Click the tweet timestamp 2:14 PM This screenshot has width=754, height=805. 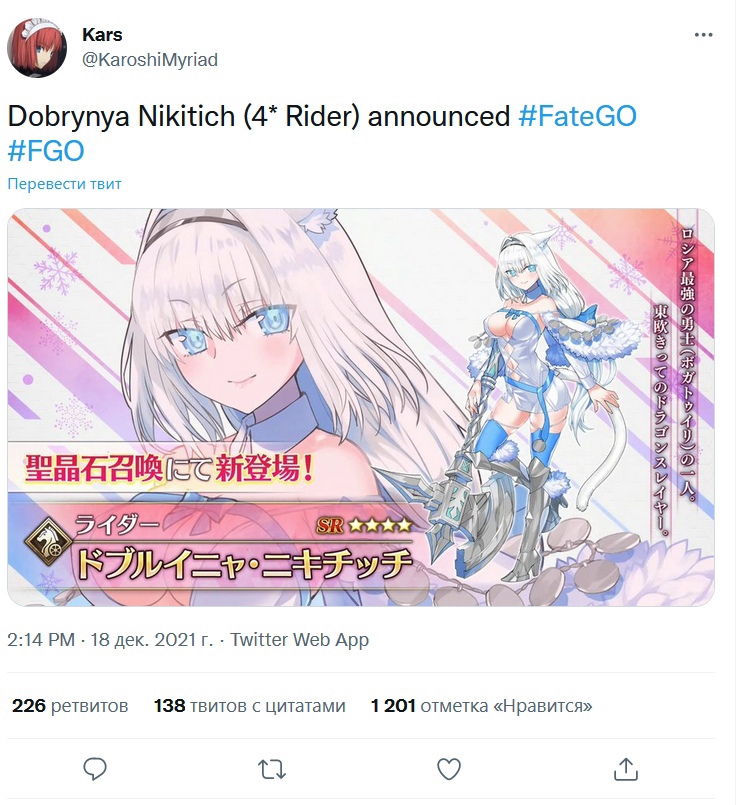pyautogui.click(x=41, y=640)
